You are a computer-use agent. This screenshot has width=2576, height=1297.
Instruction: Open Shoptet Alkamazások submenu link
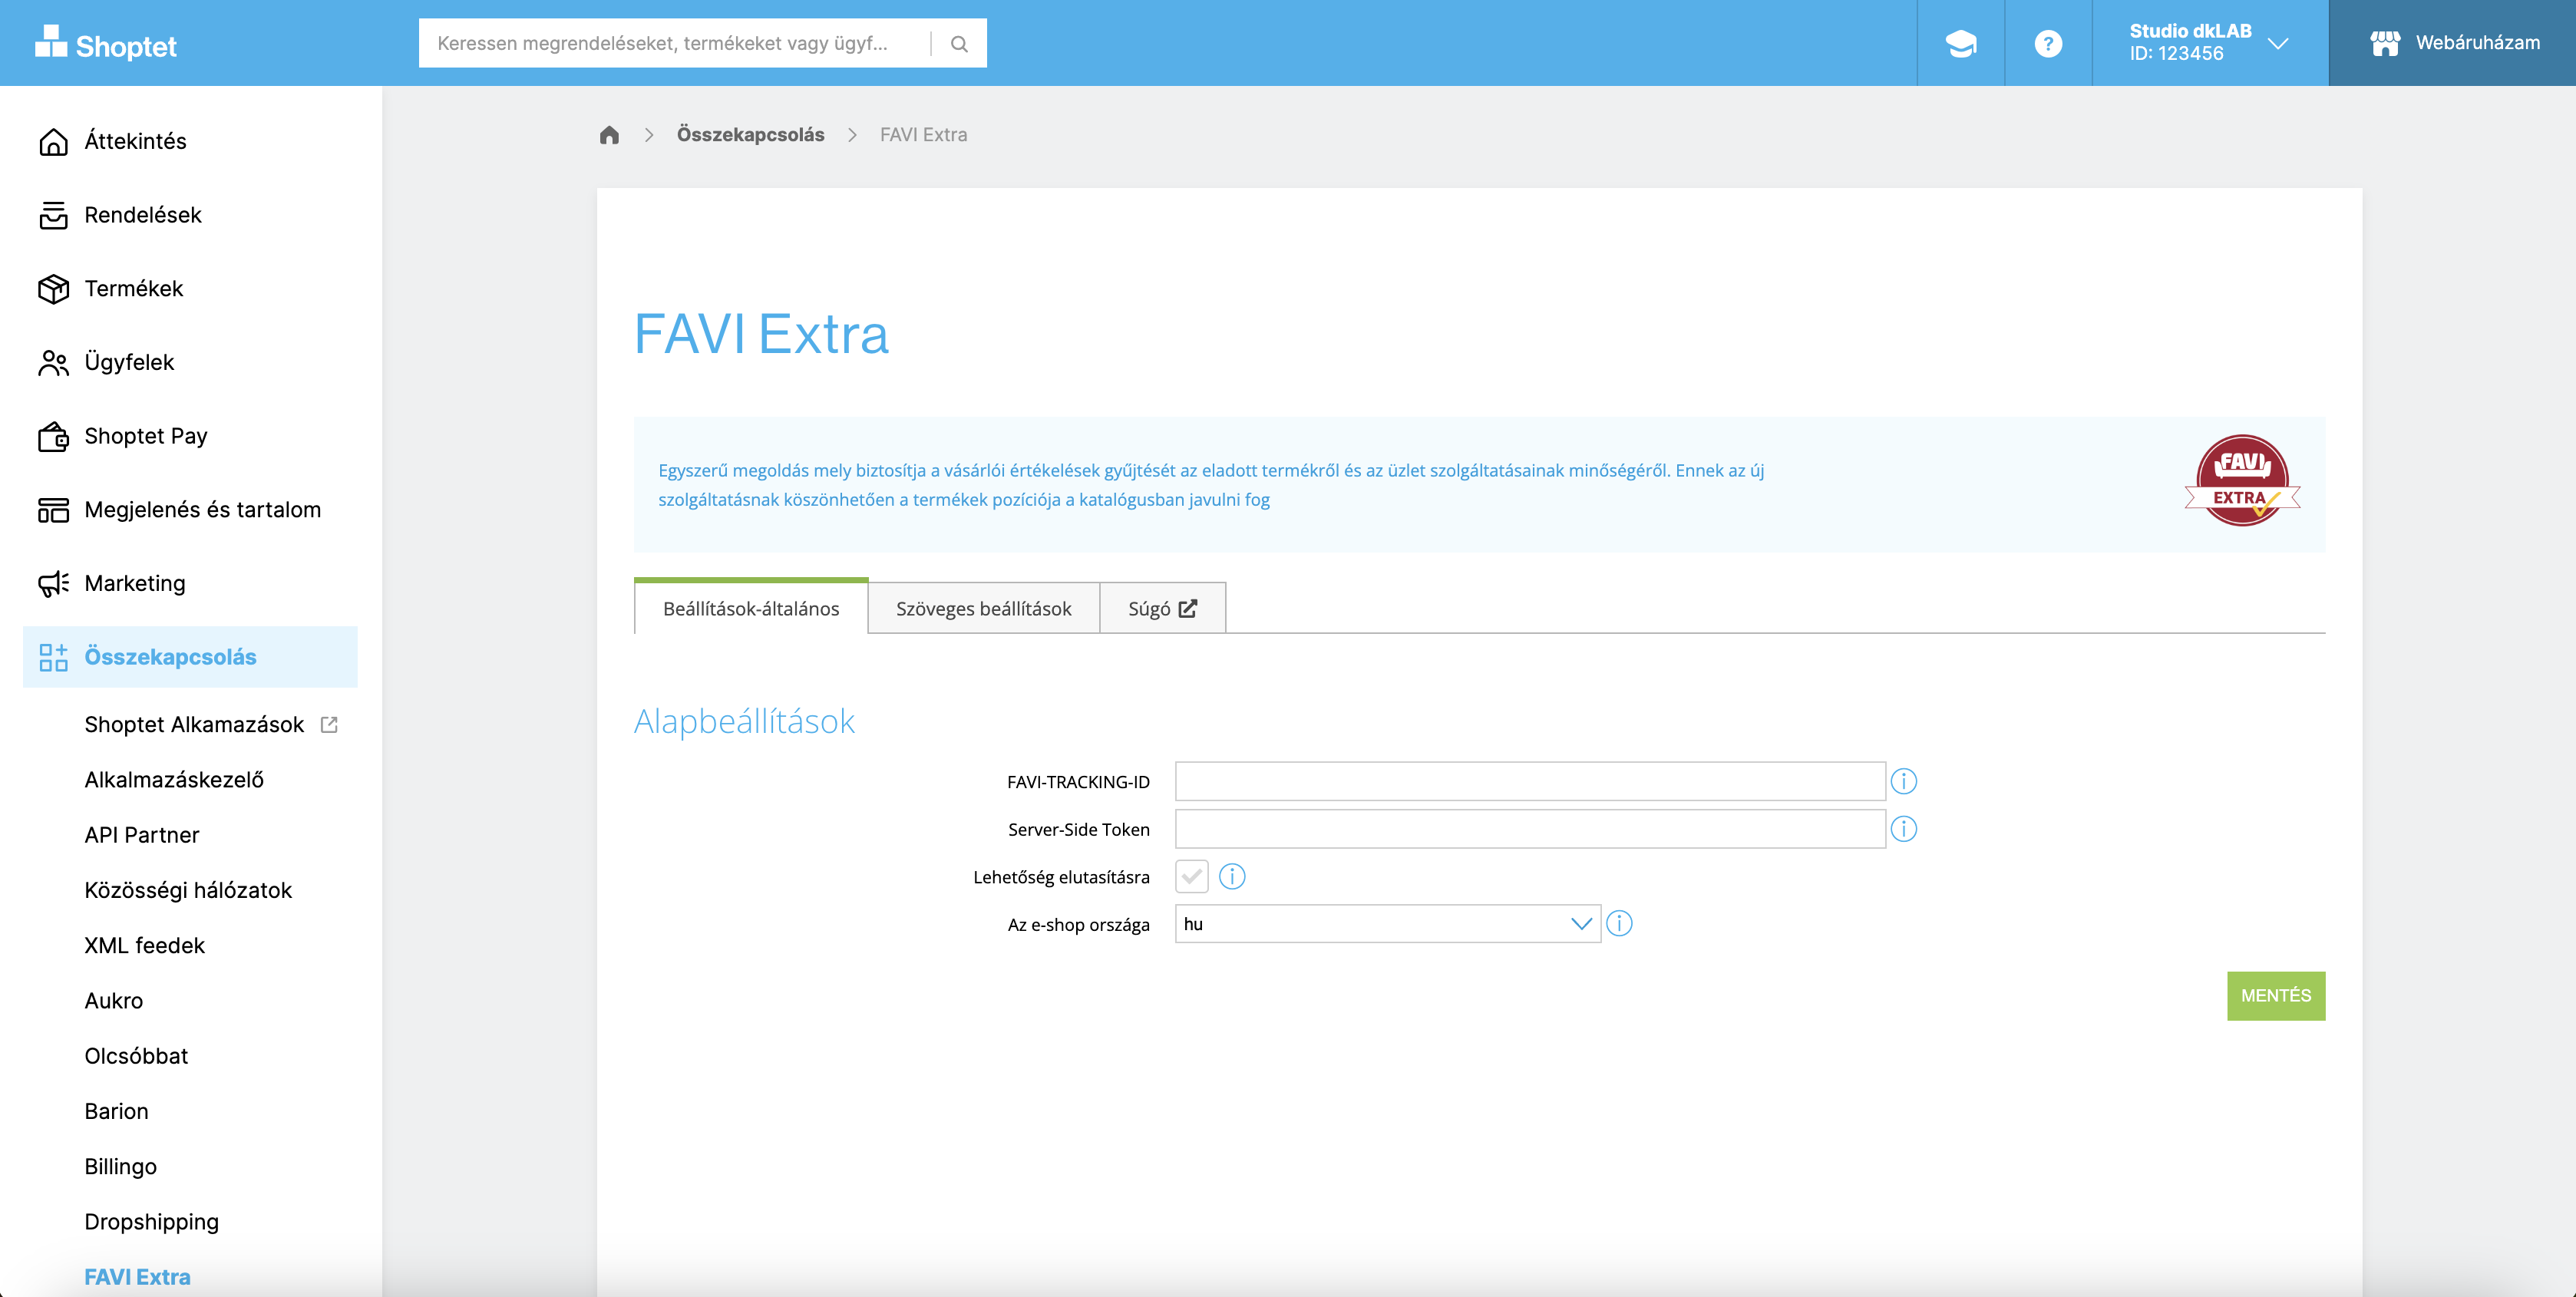[194, 724]
